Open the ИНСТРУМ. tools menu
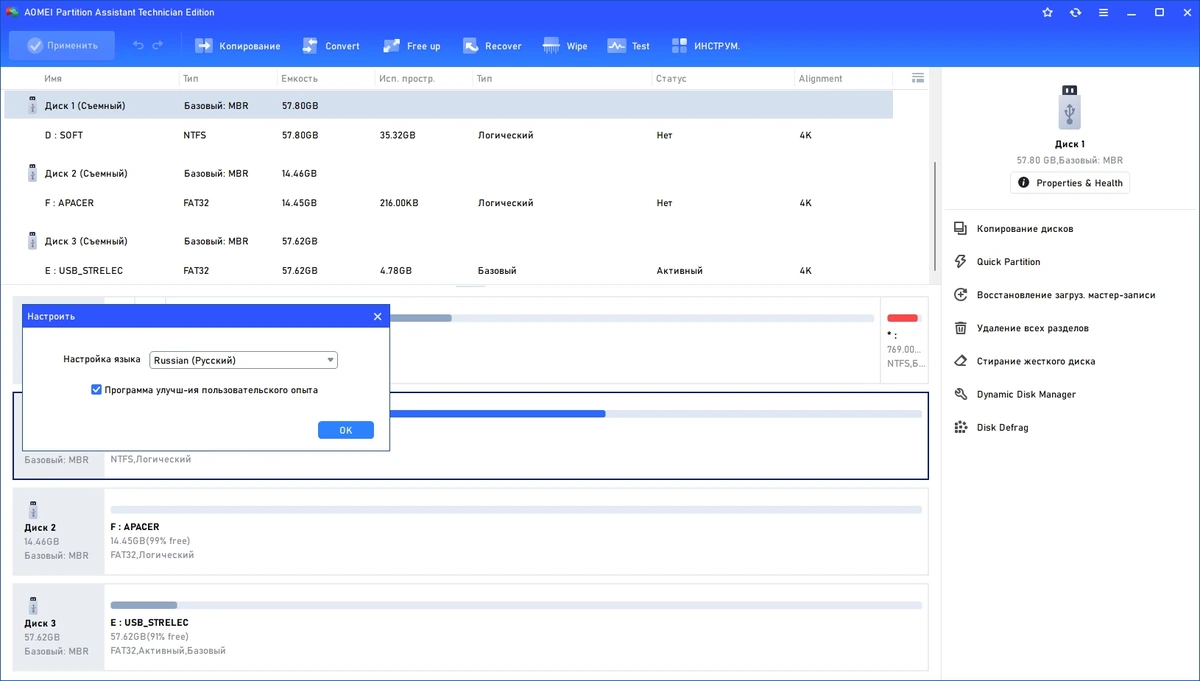 [705, 46]
